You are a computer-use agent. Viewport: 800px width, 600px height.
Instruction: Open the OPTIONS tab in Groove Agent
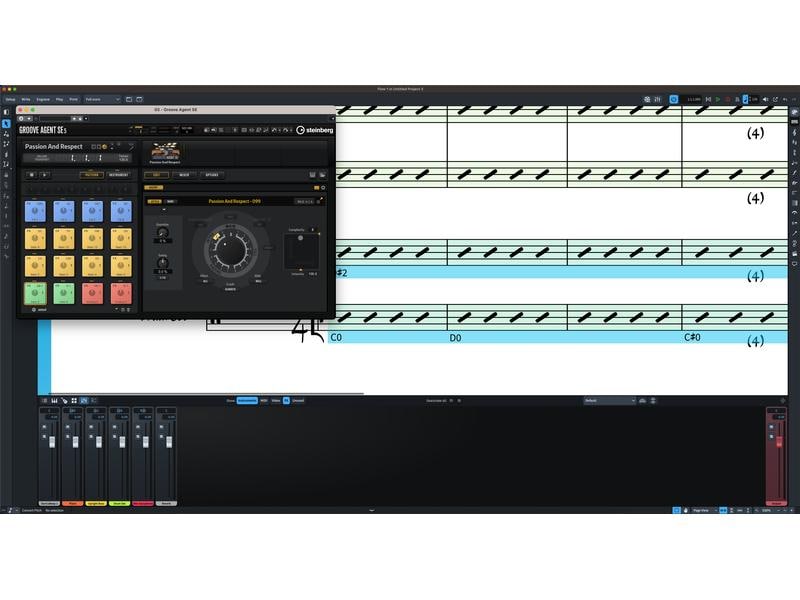click(x=212, y=175)
